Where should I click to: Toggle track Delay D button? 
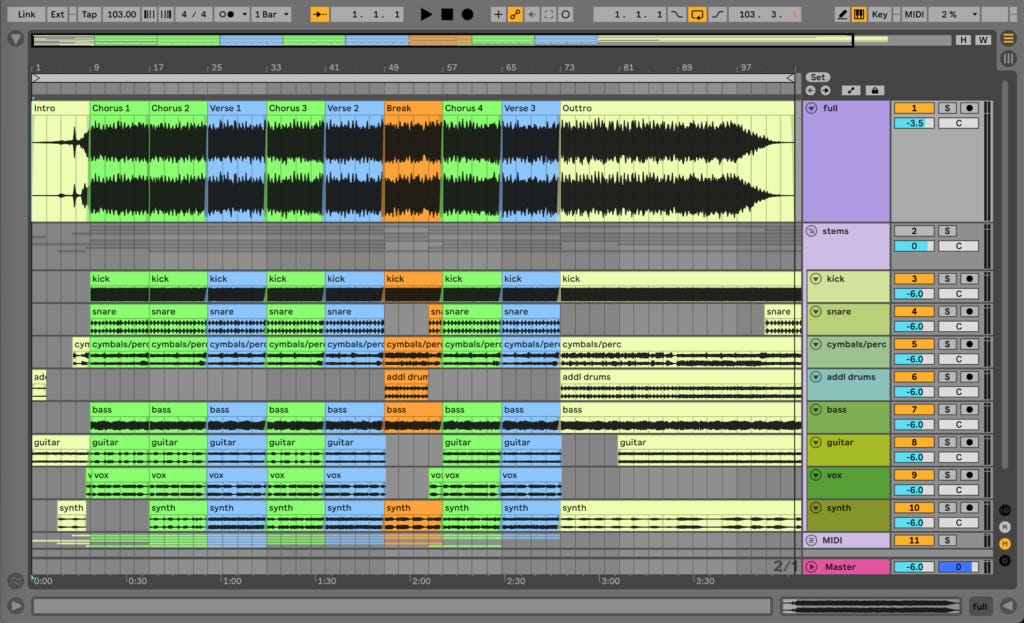tap(1005, 560)
